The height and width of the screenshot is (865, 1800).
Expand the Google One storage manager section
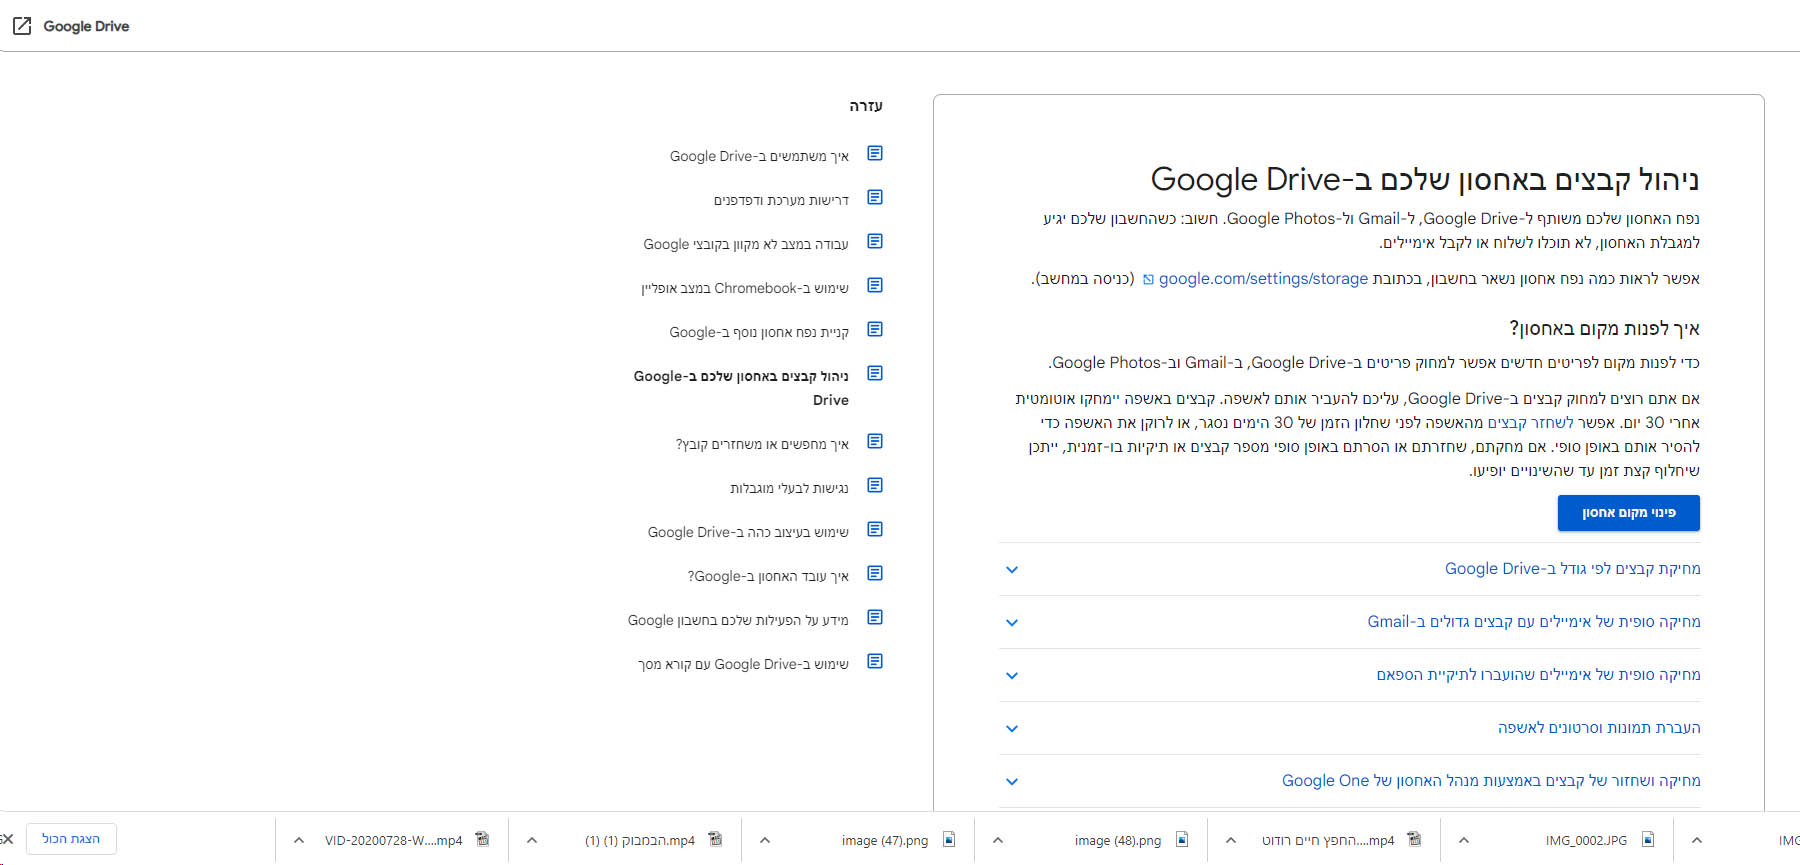[1350, 781]
